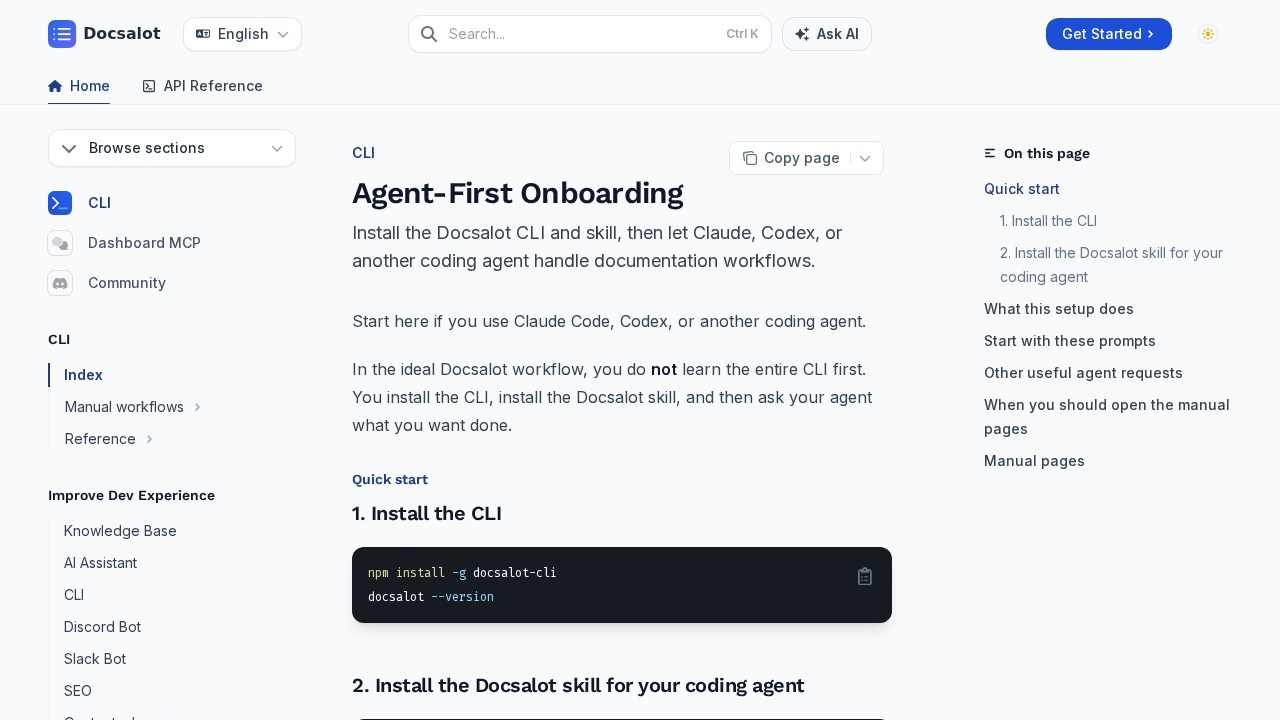The image size is (1280, 720).
Task: Click the language flag icon
Action: tap(203, 34)
